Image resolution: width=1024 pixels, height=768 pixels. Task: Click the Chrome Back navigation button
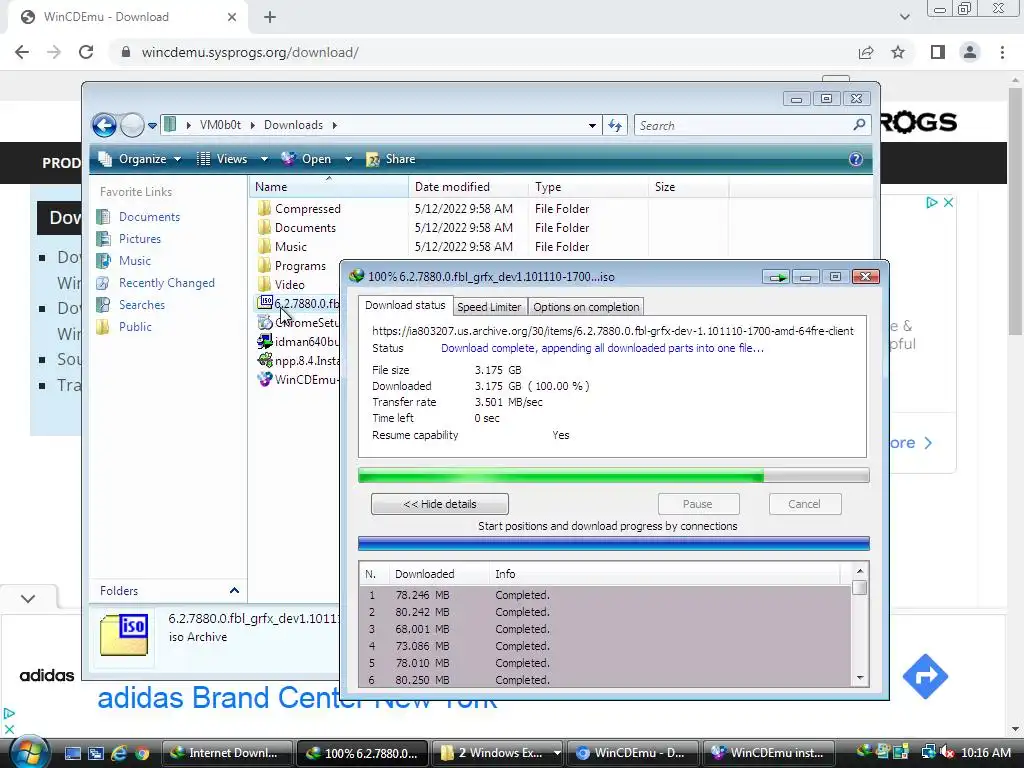coord(22,52)
